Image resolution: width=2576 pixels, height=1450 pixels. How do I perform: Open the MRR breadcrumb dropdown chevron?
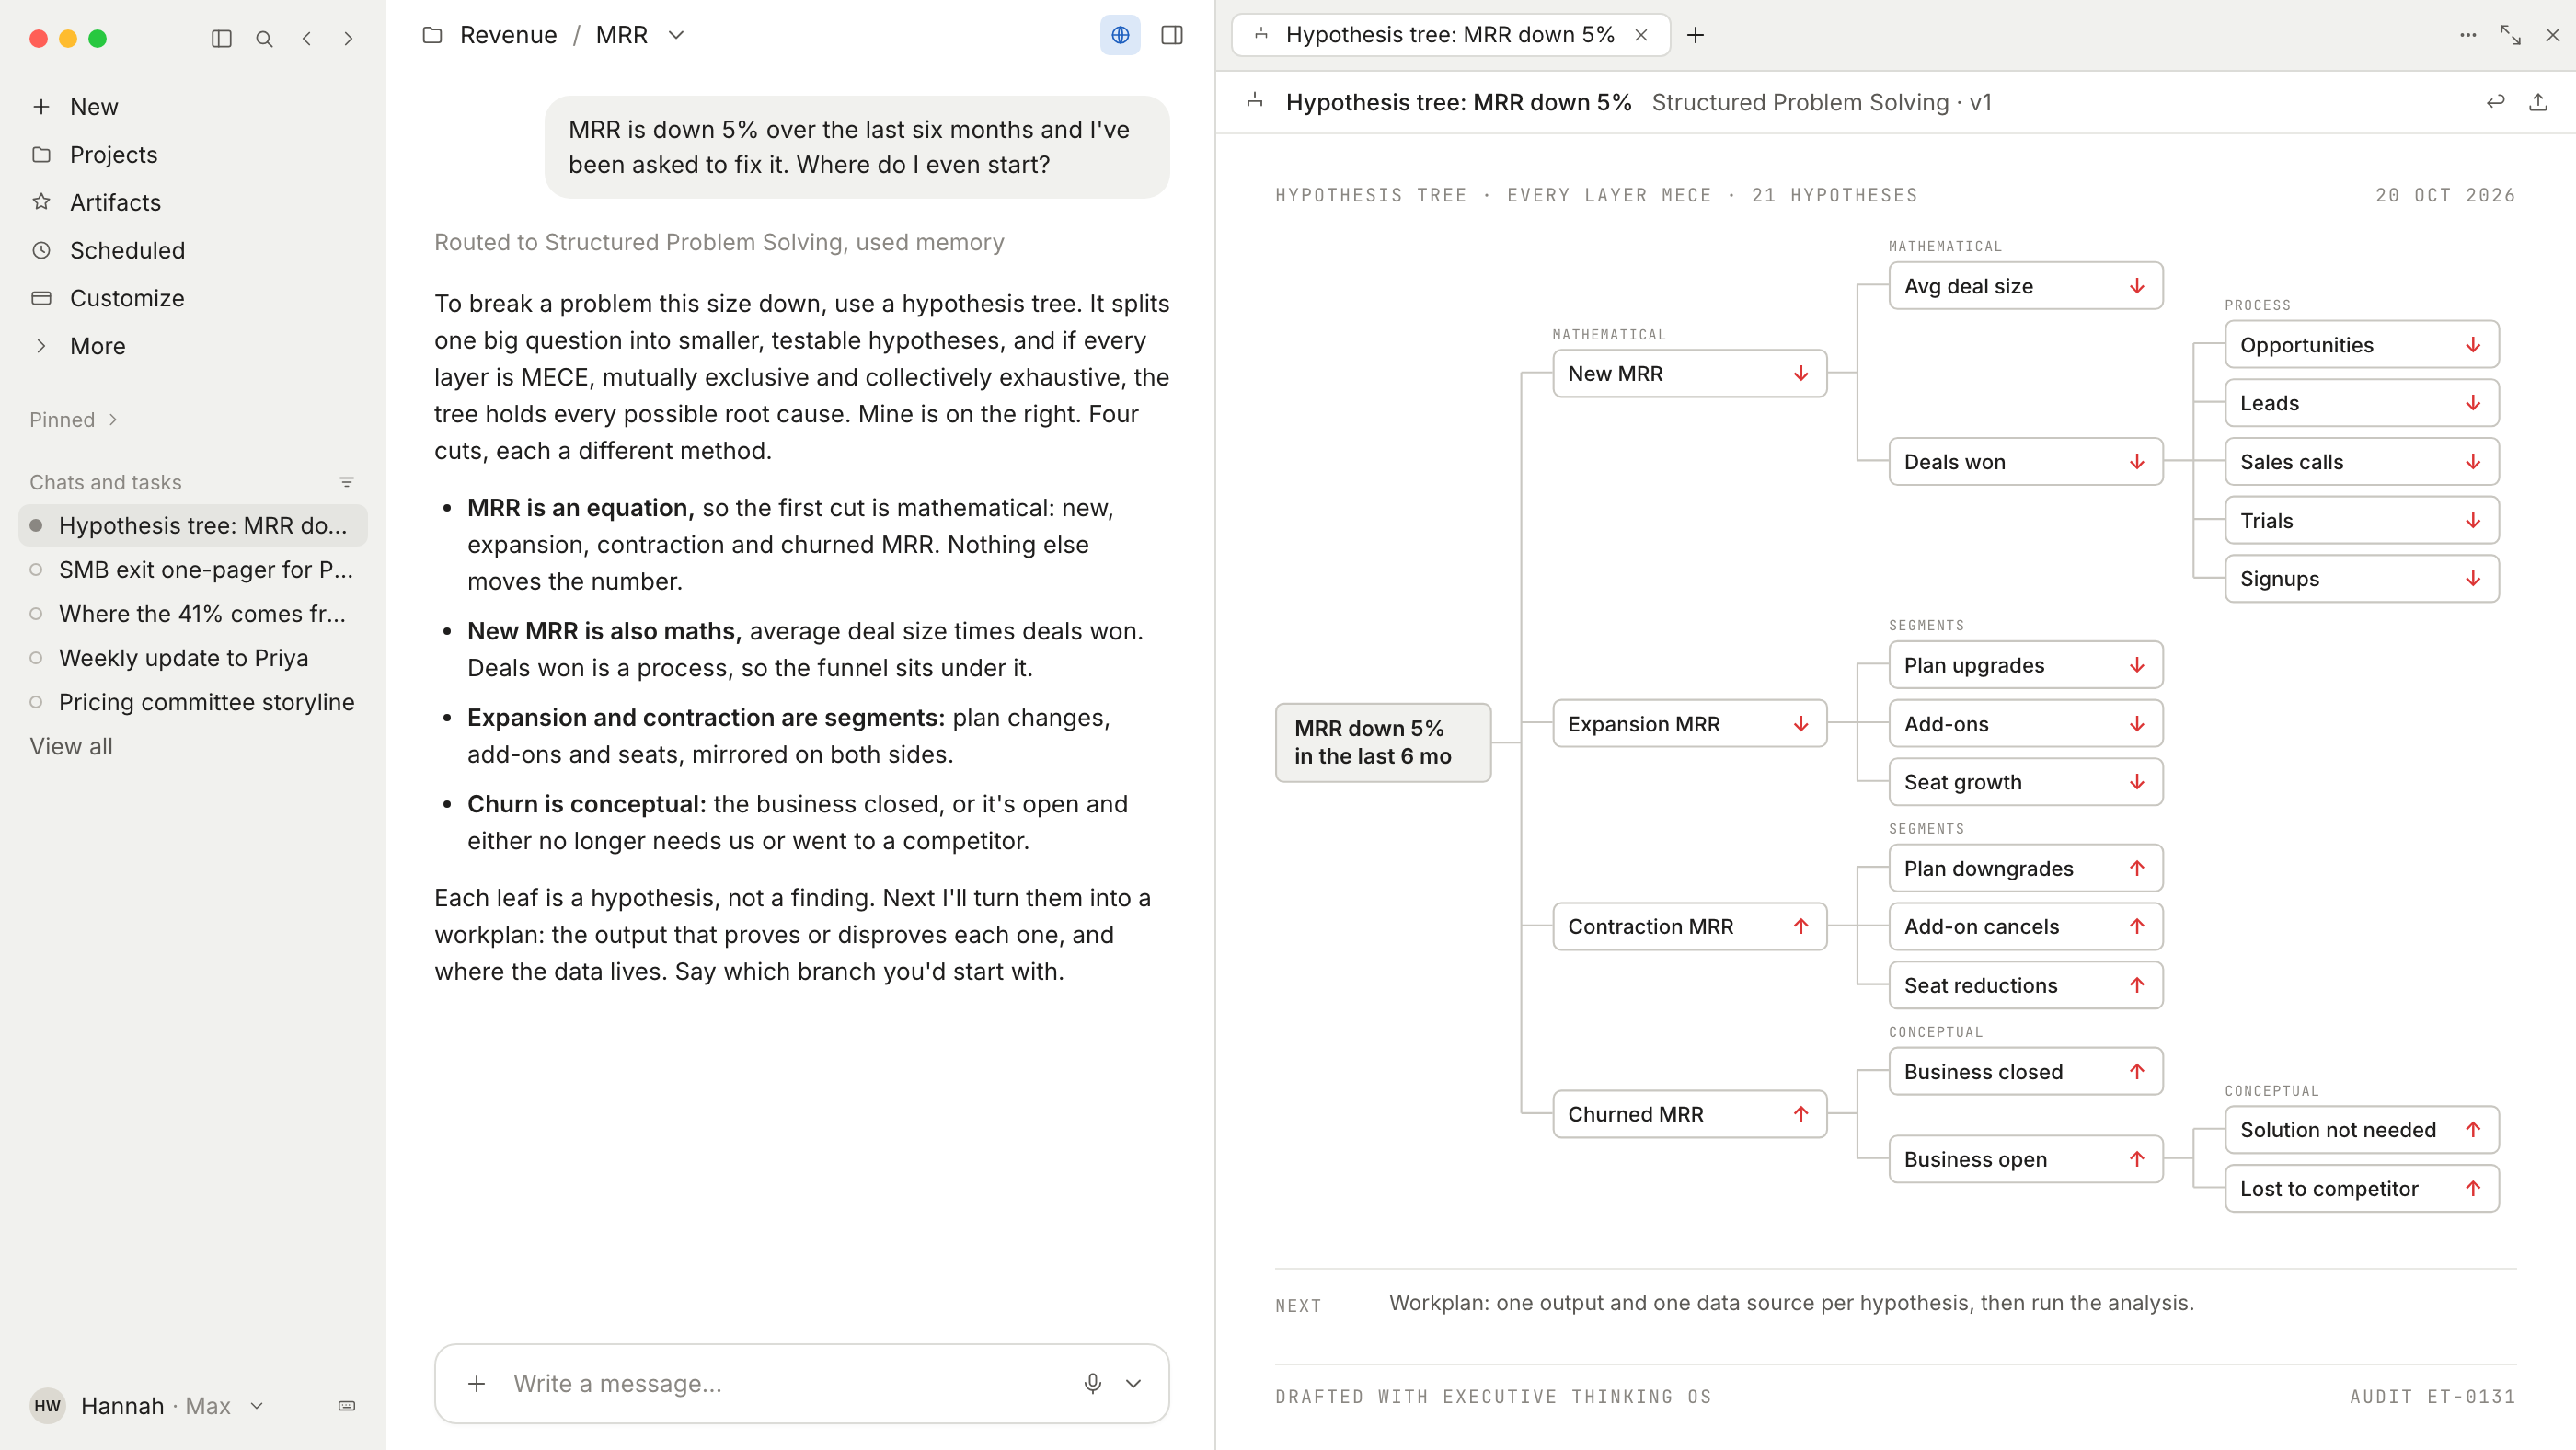(676, 35)
